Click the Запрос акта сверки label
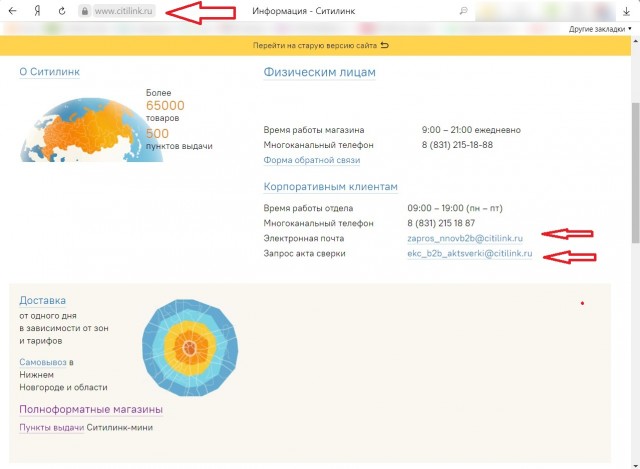640x469 pixels. point(304,253)
